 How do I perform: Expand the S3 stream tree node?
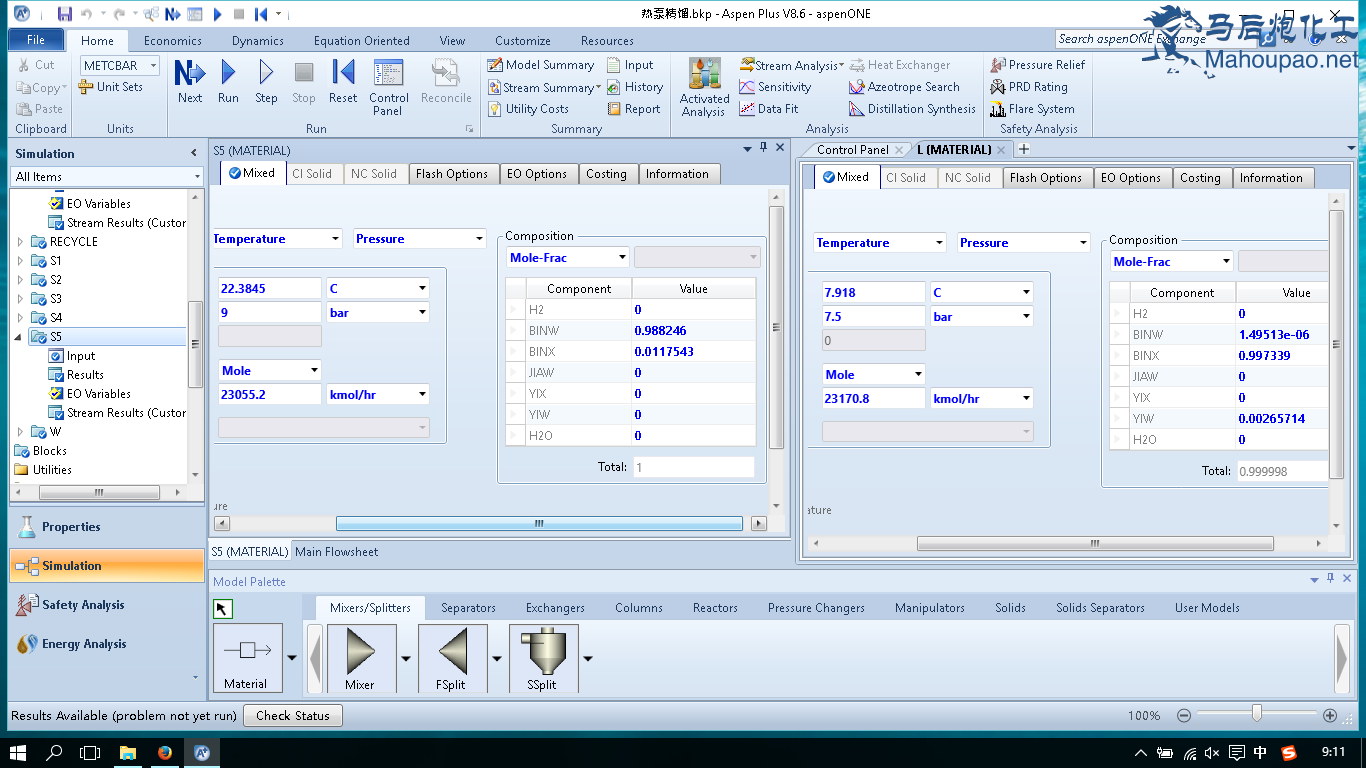(20, 299)
